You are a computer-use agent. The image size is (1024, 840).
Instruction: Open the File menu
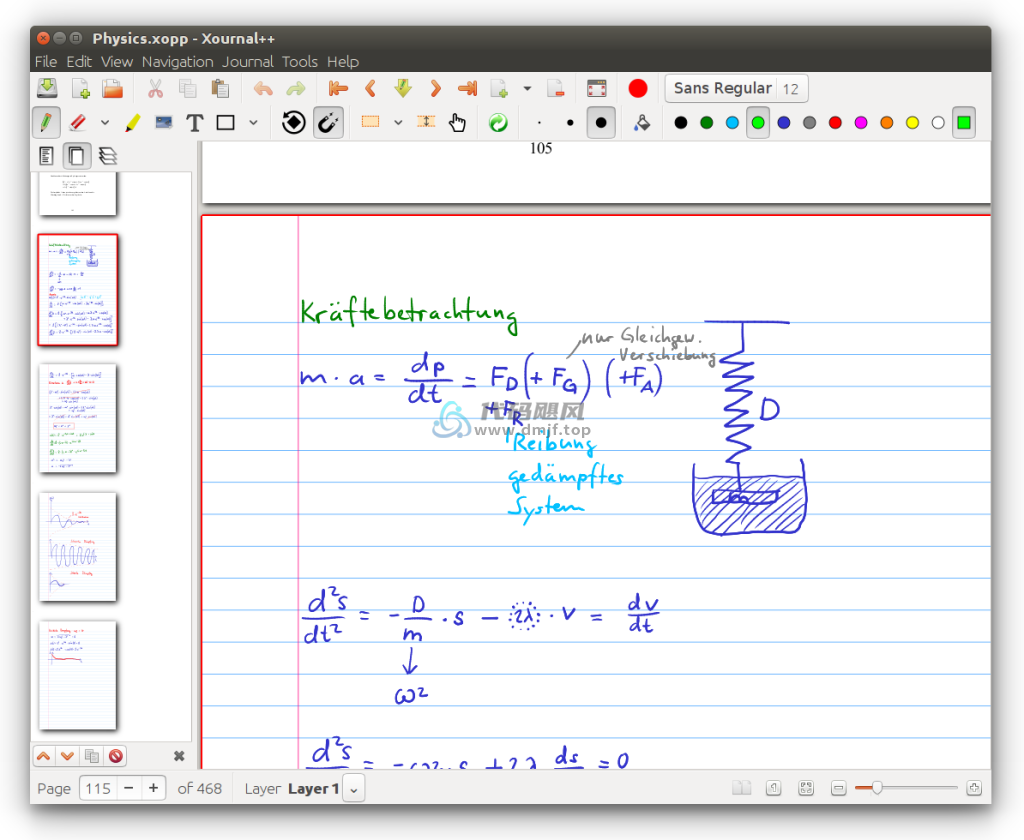46,61
